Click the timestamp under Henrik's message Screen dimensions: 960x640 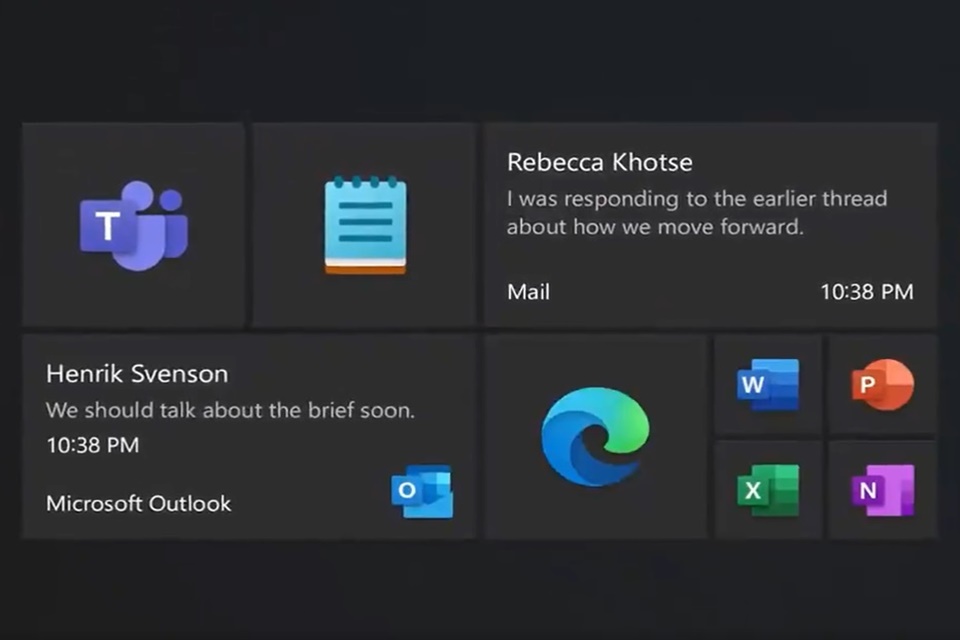point(92,445)
